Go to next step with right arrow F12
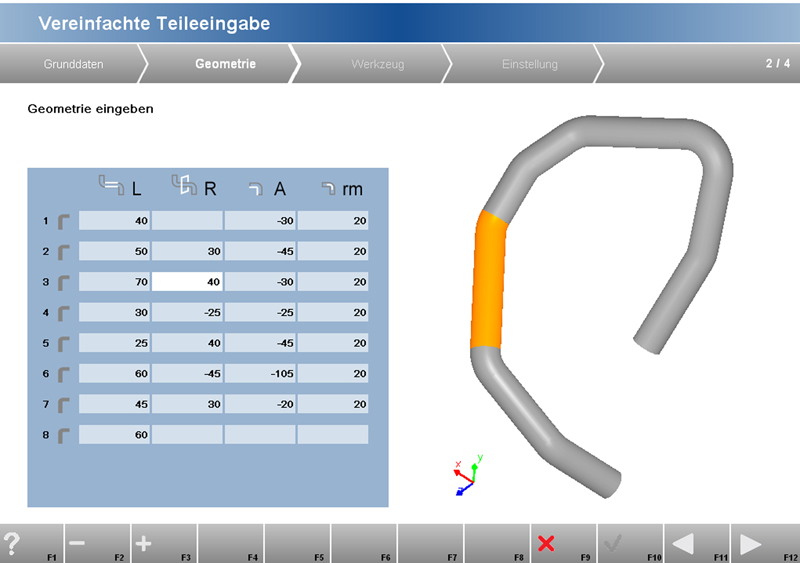 tap(765, 544)
